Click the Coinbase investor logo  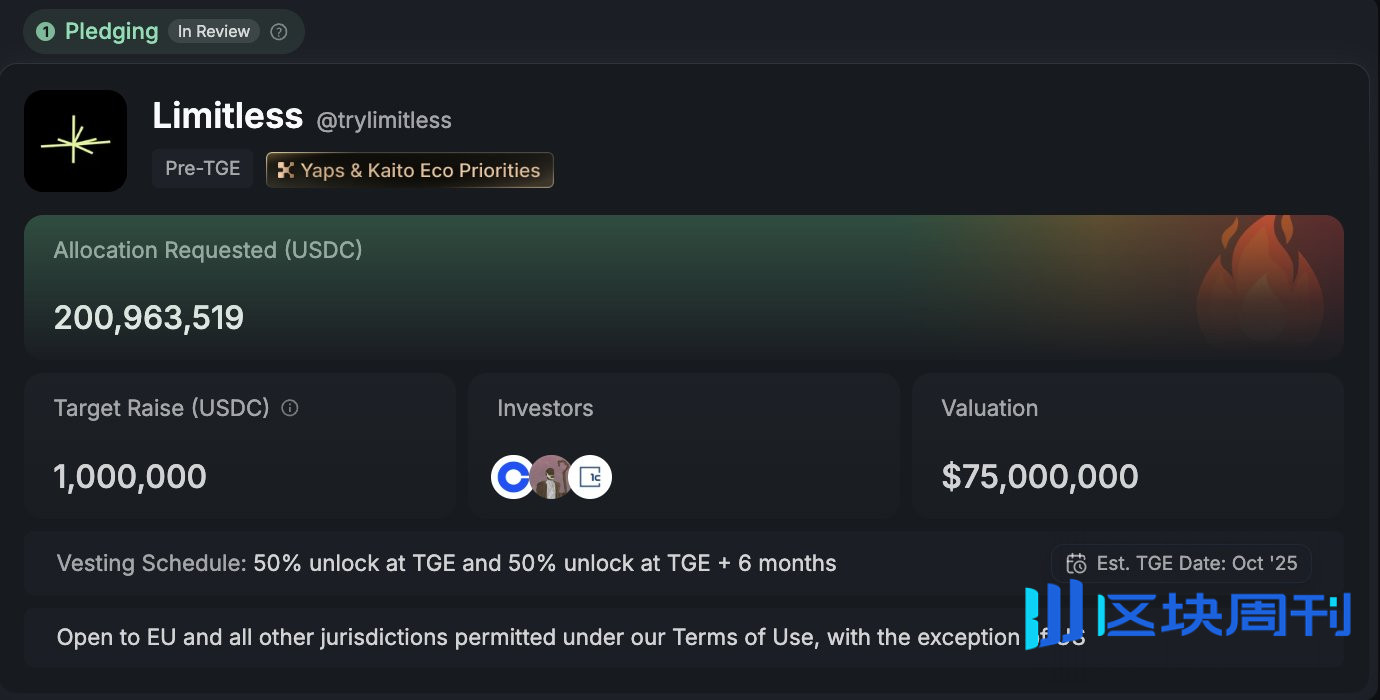513,477
